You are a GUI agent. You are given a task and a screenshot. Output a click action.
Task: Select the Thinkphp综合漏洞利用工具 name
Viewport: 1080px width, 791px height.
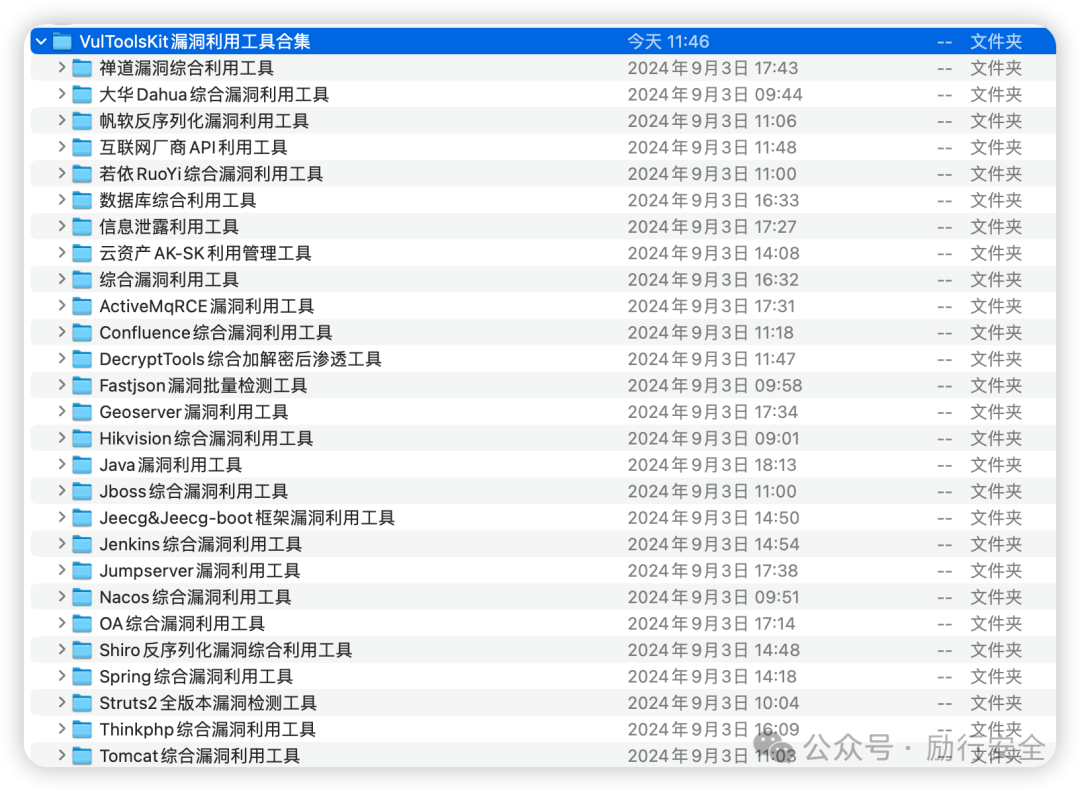tap(207, 729)
